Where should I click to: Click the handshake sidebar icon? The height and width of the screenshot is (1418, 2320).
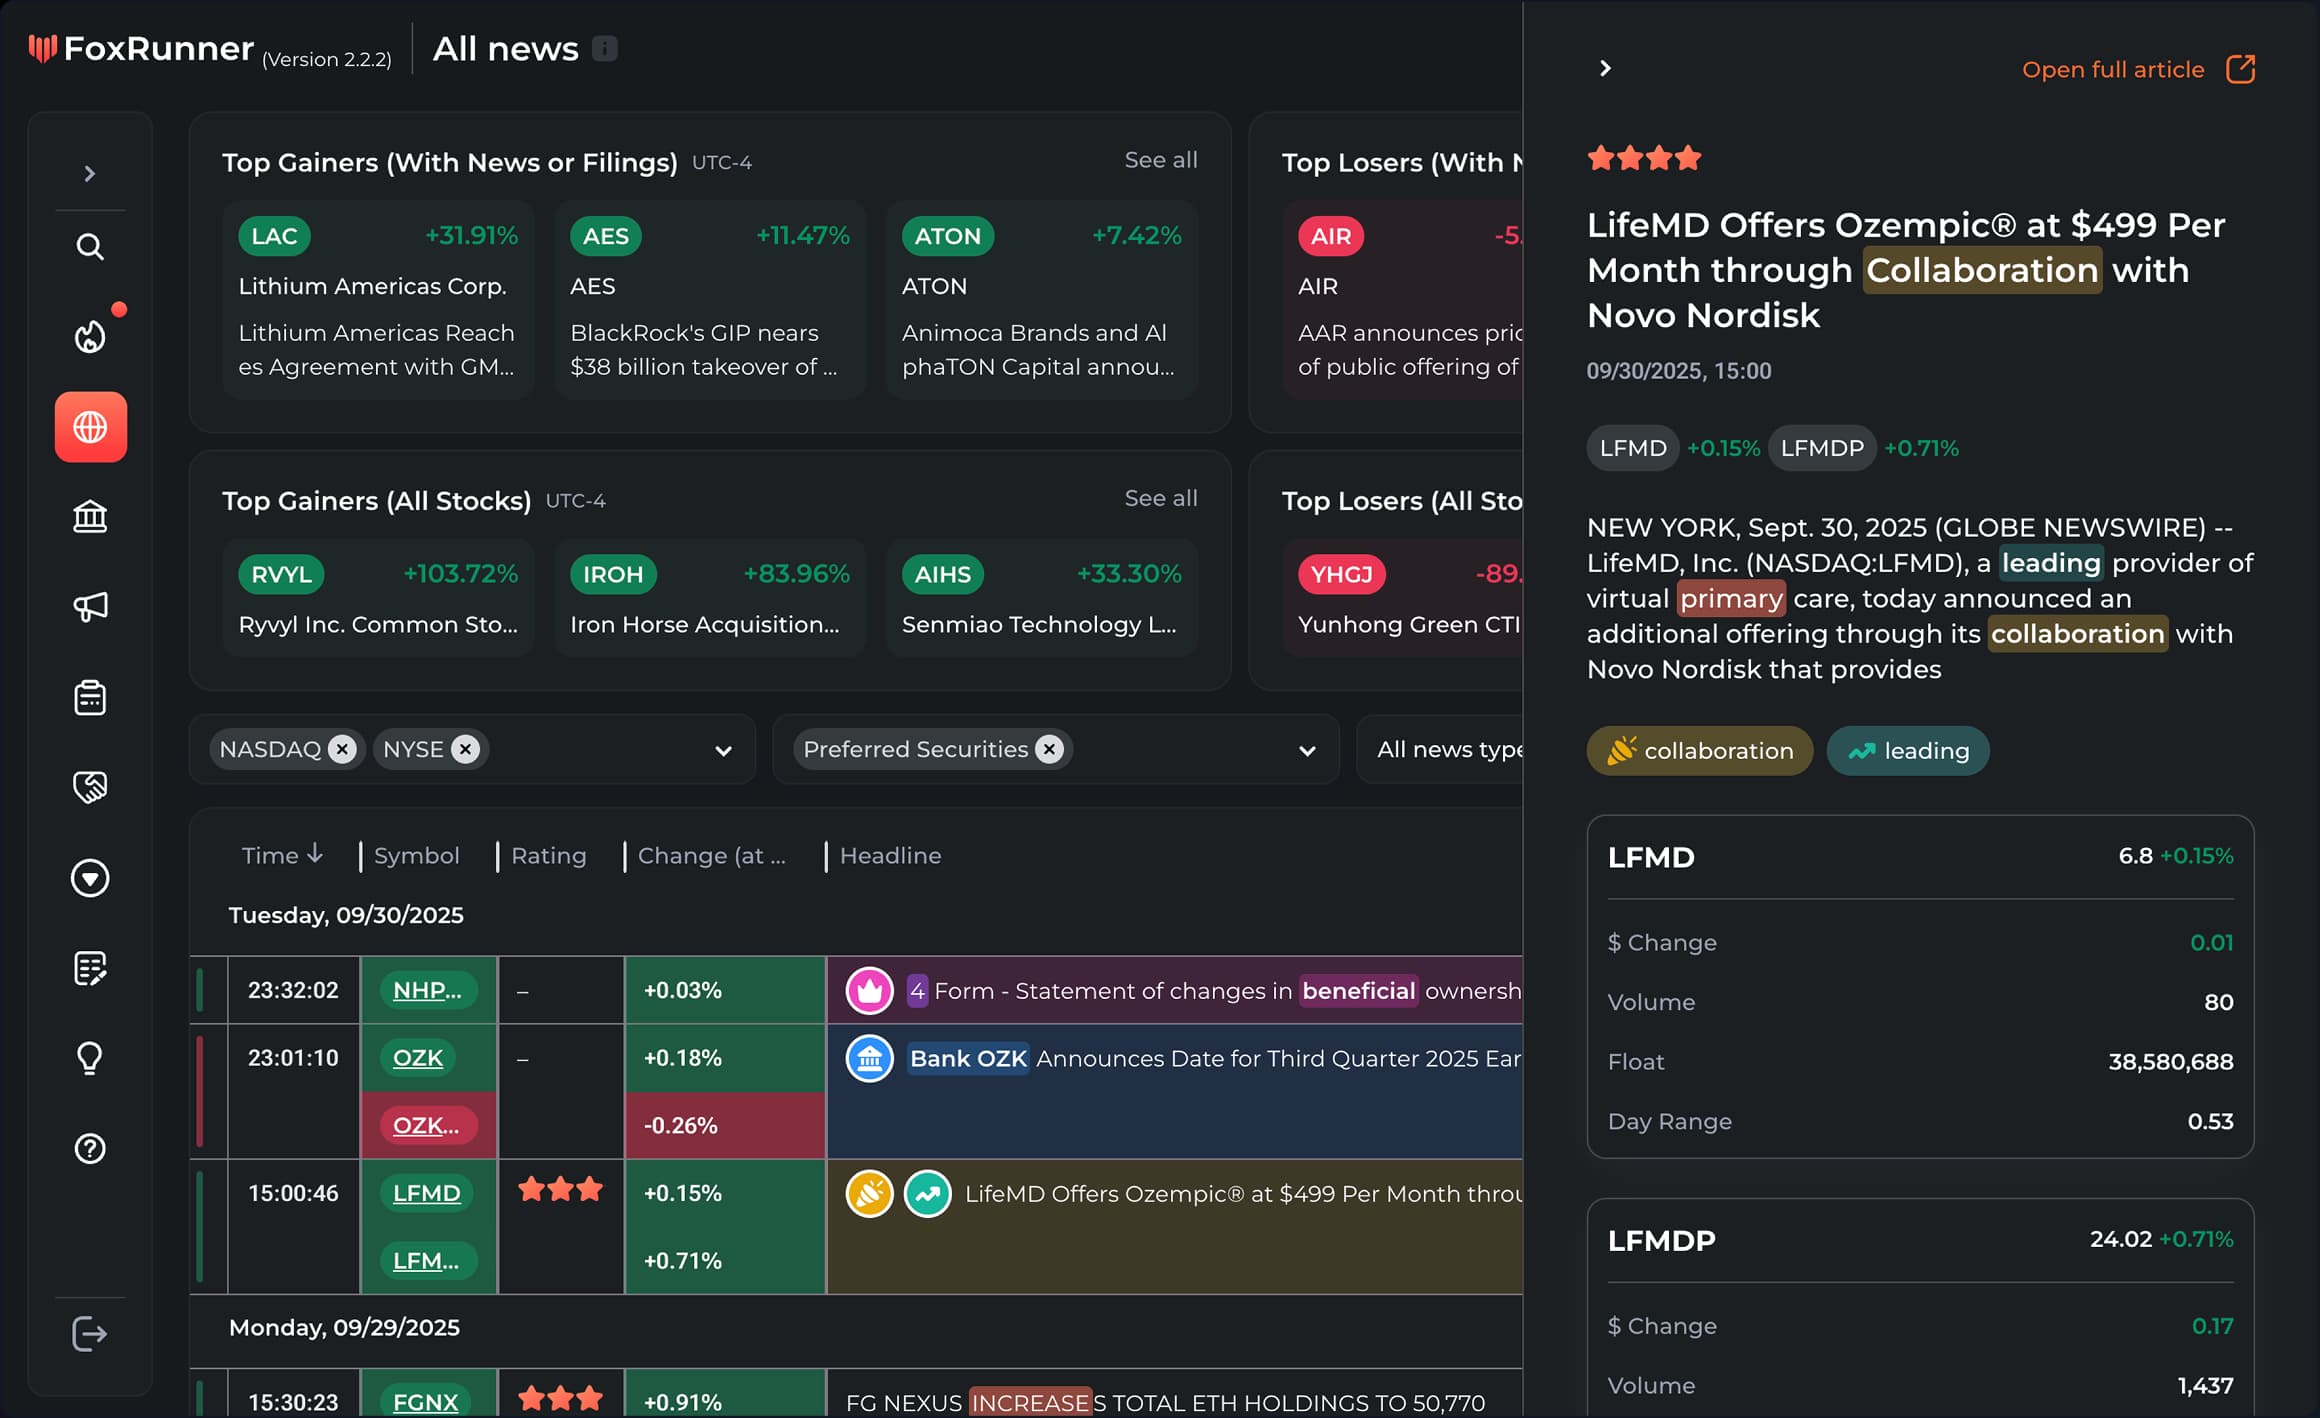pos(90,787)
